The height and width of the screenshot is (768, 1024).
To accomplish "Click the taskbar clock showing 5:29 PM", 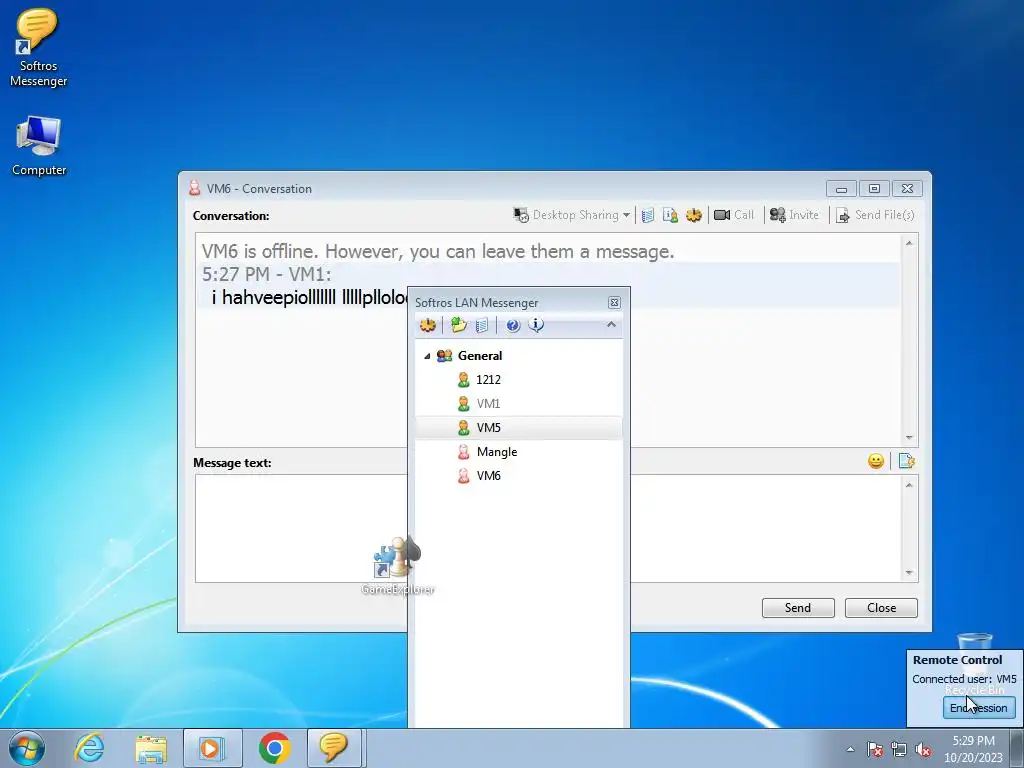I will click(973, 749).
